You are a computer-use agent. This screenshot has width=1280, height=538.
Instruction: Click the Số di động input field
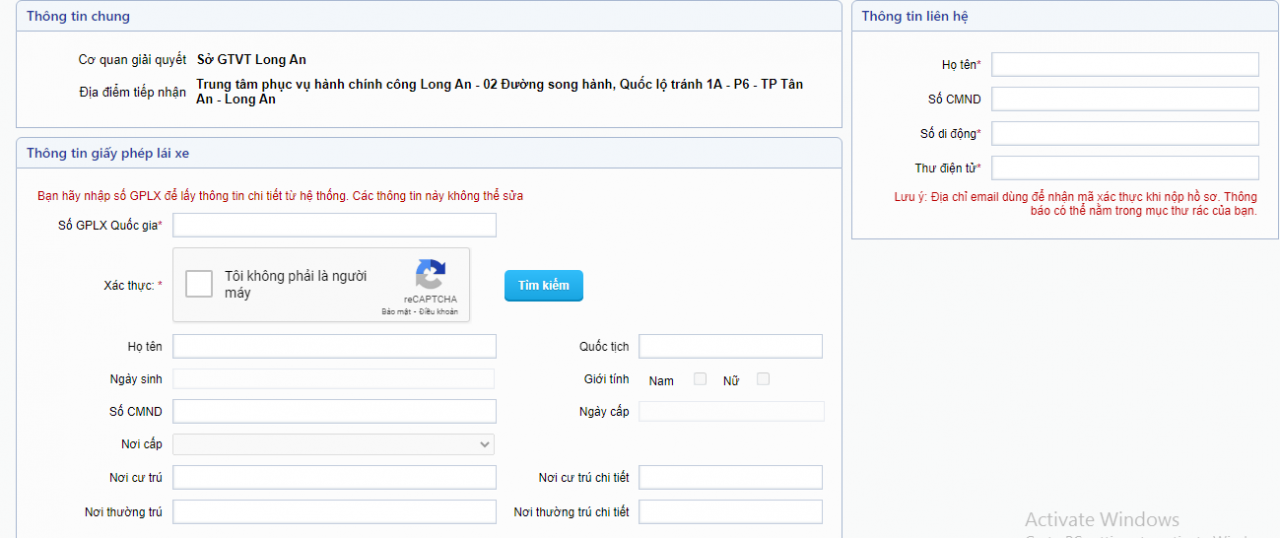[1125, 133]
